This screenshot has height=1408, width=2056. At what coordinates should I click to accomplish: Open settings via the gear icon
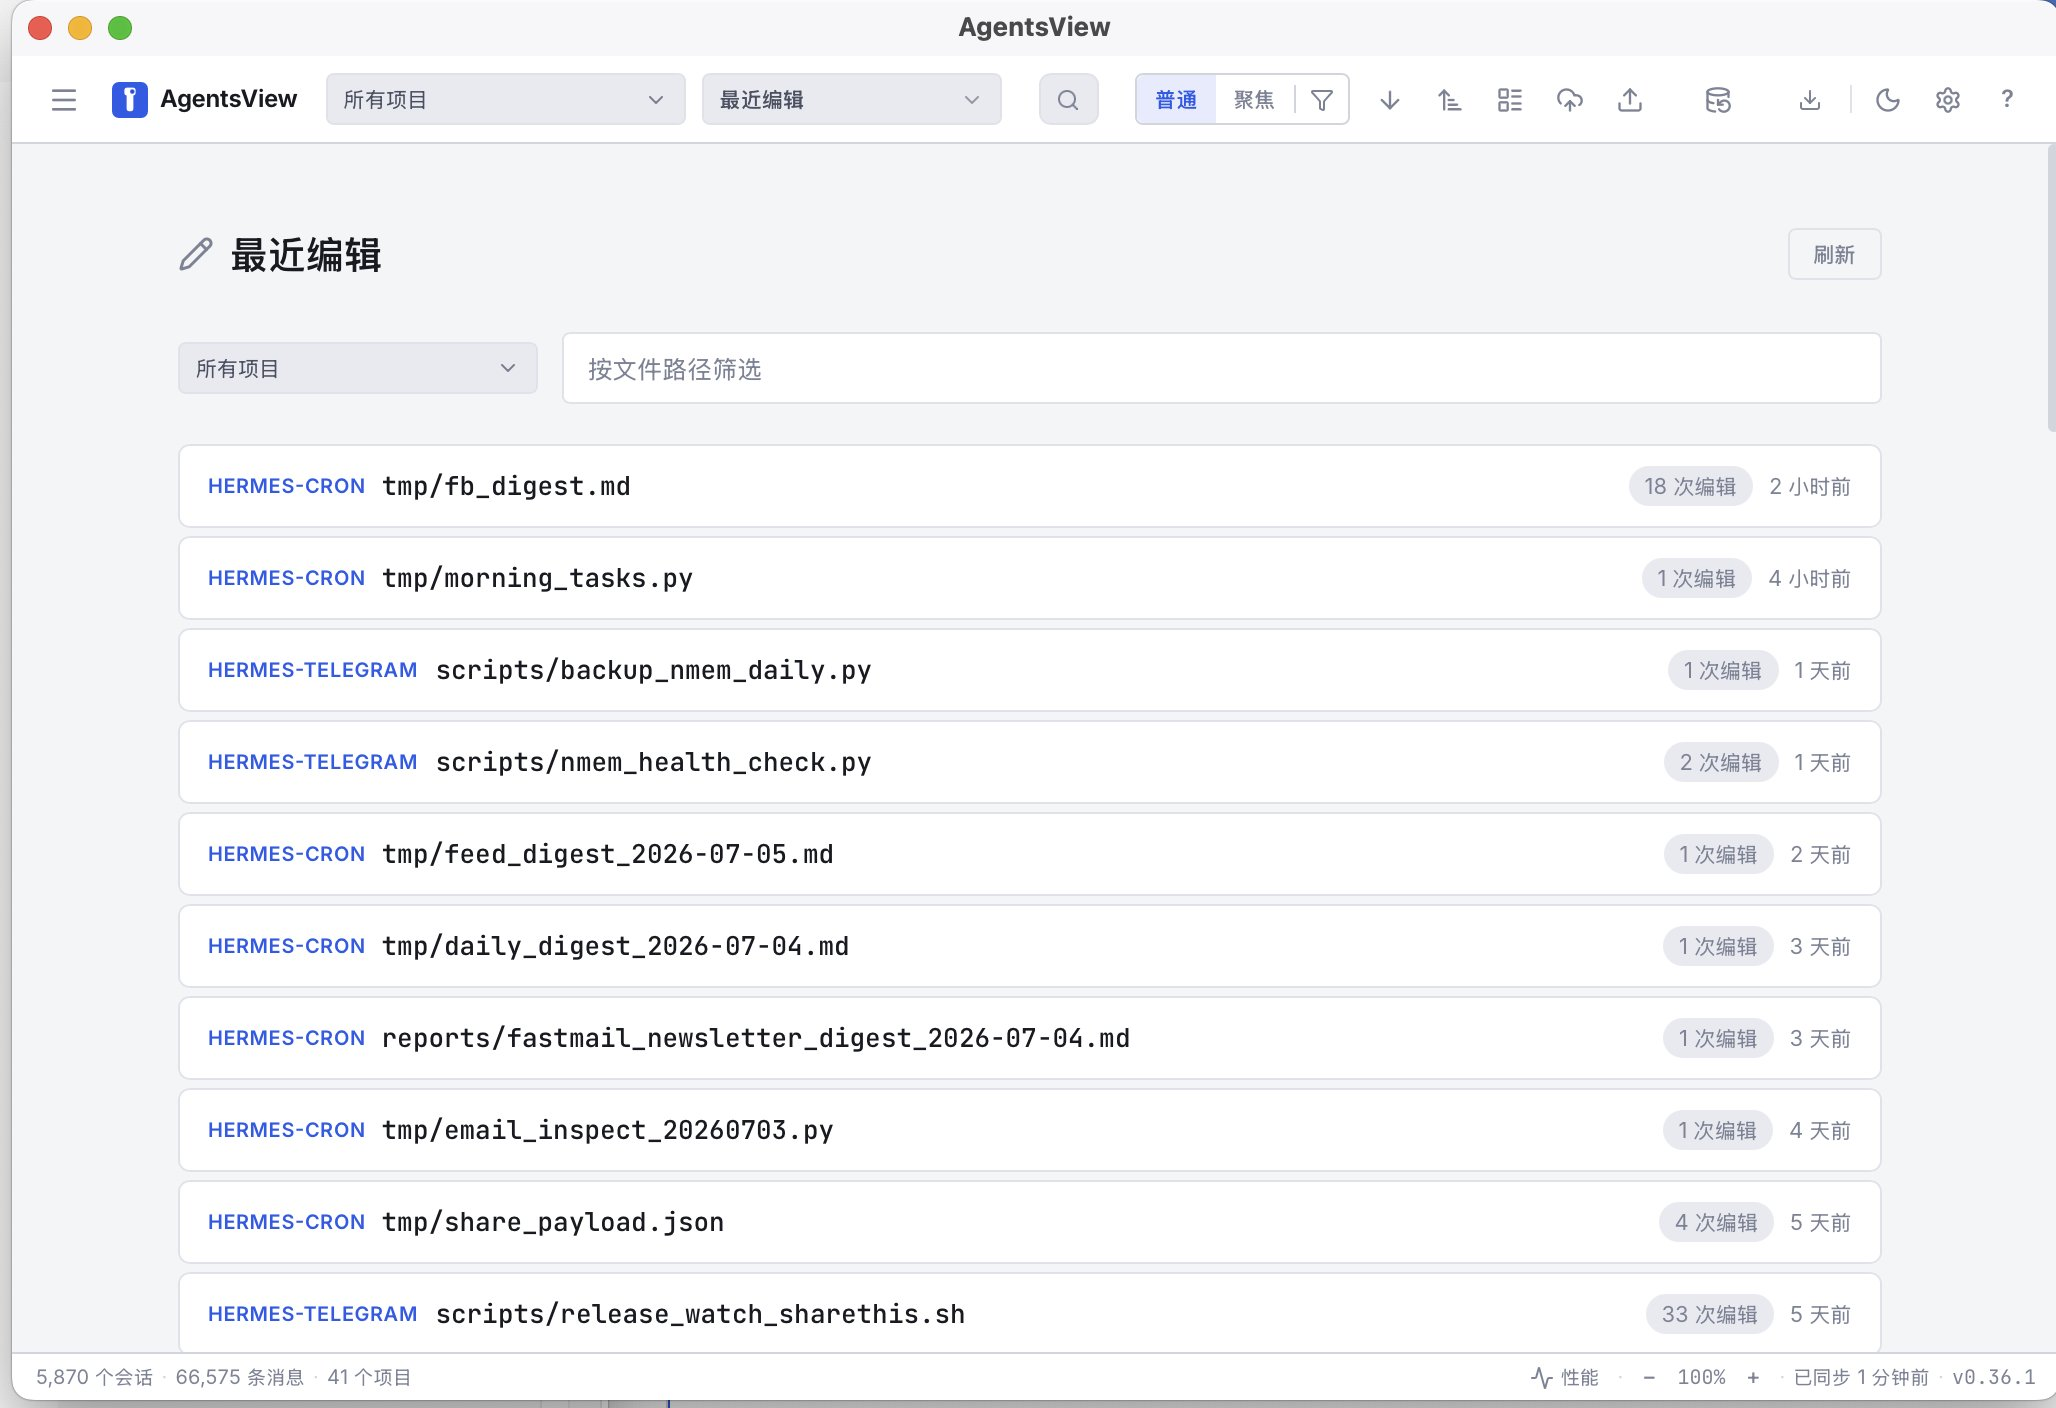[1947, 100]
